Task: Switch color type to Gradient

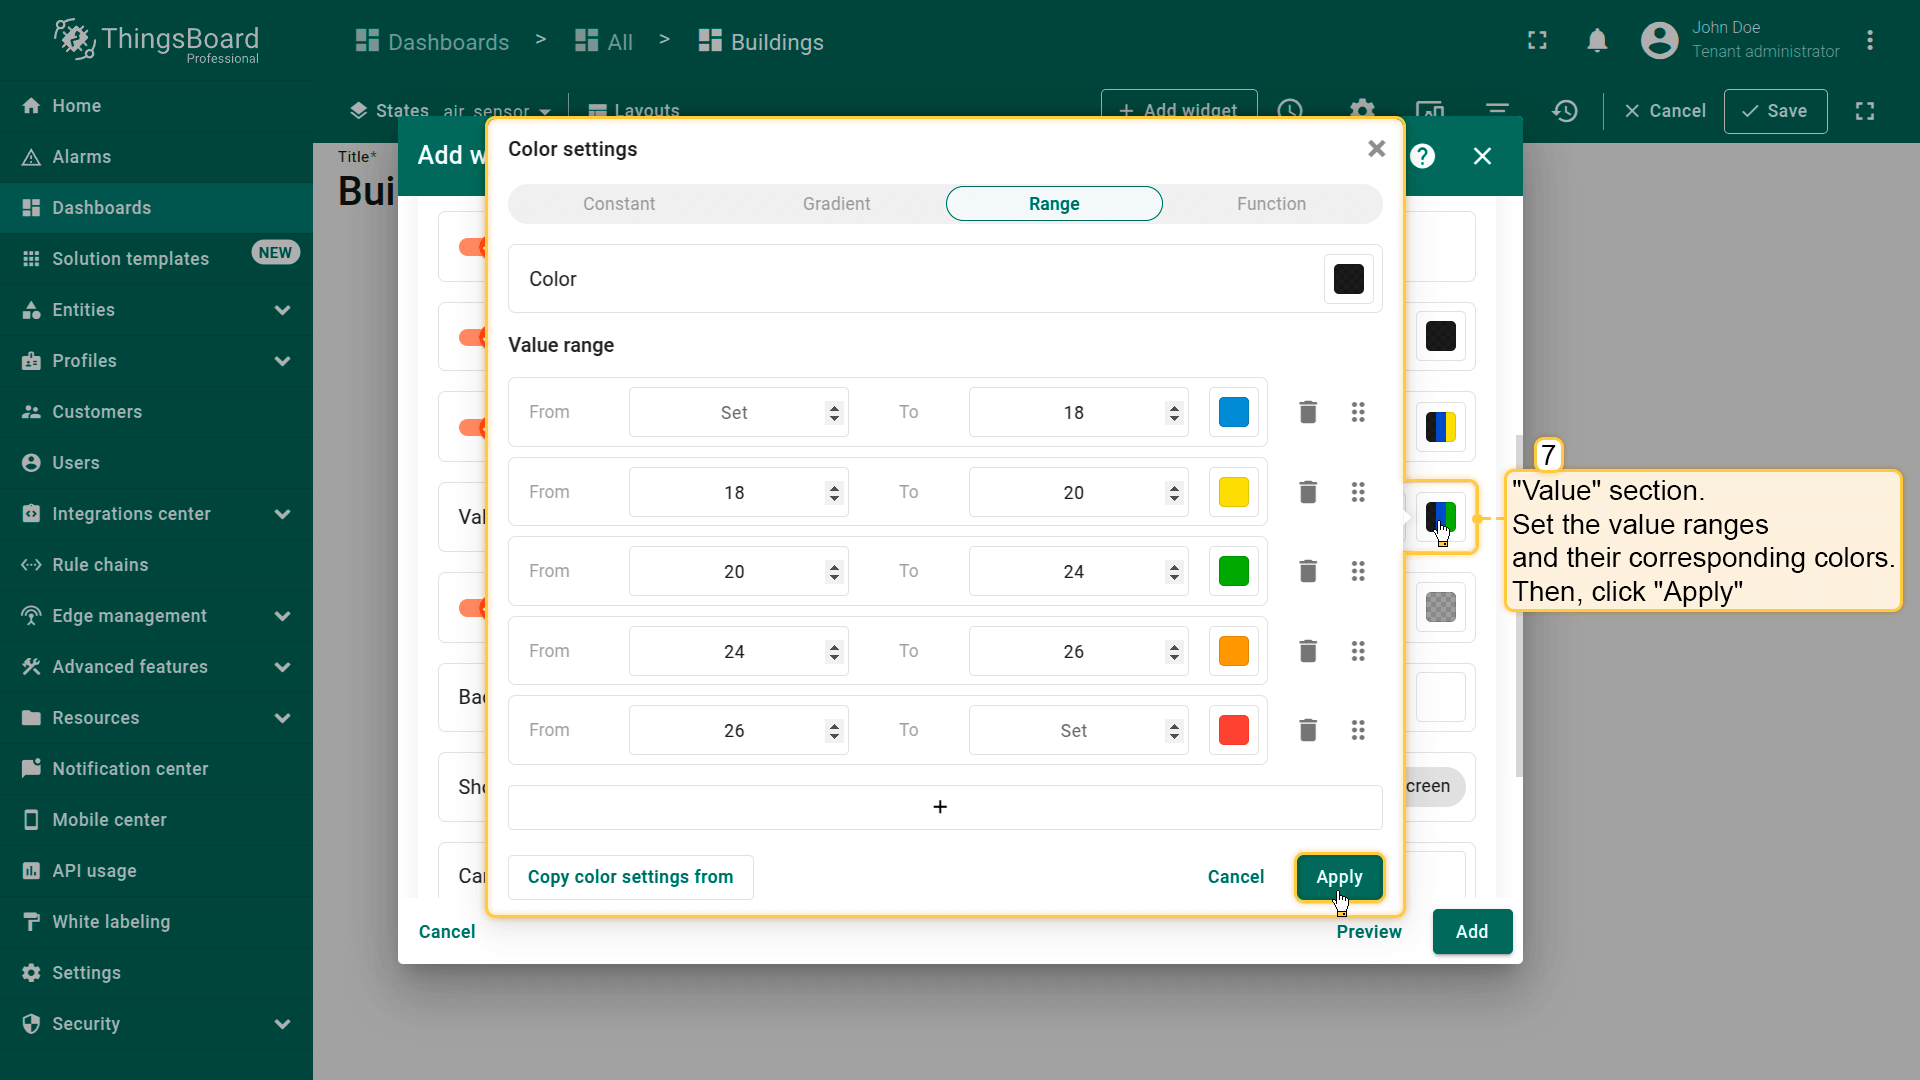Action: [x=836, y=204]
